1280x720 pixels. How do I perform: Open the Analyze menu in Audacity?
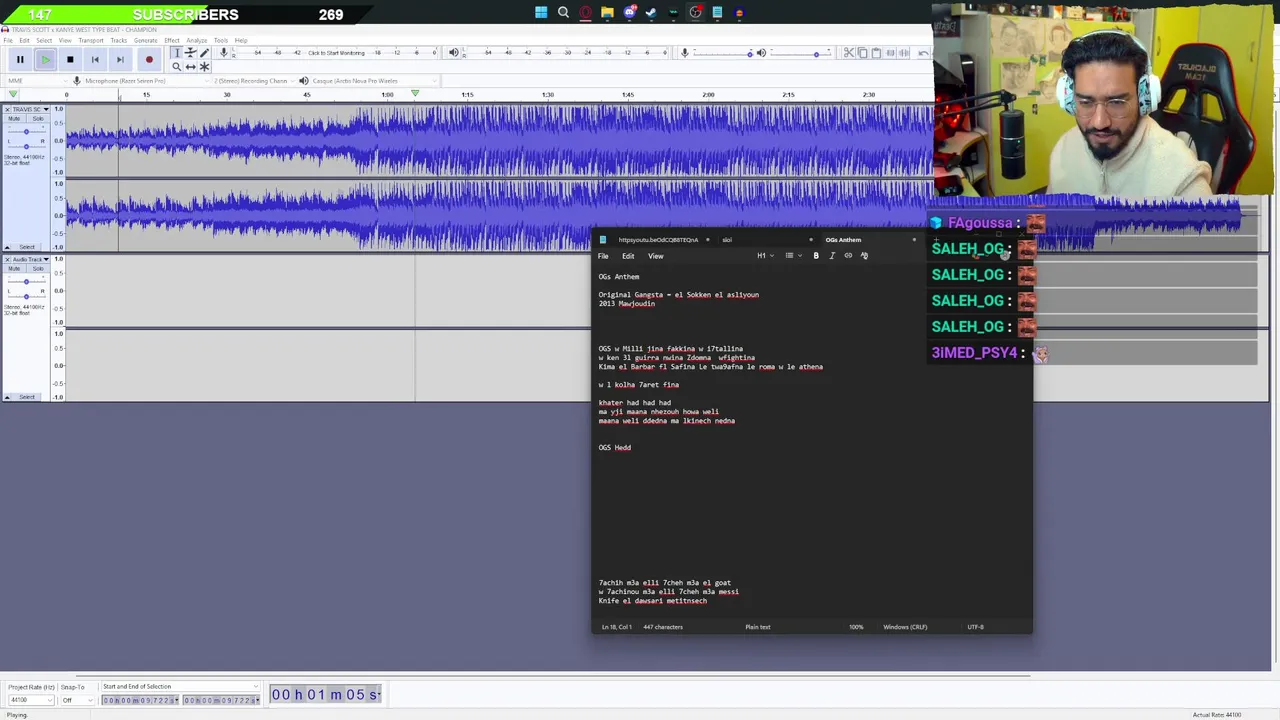(x=196, y=40)
